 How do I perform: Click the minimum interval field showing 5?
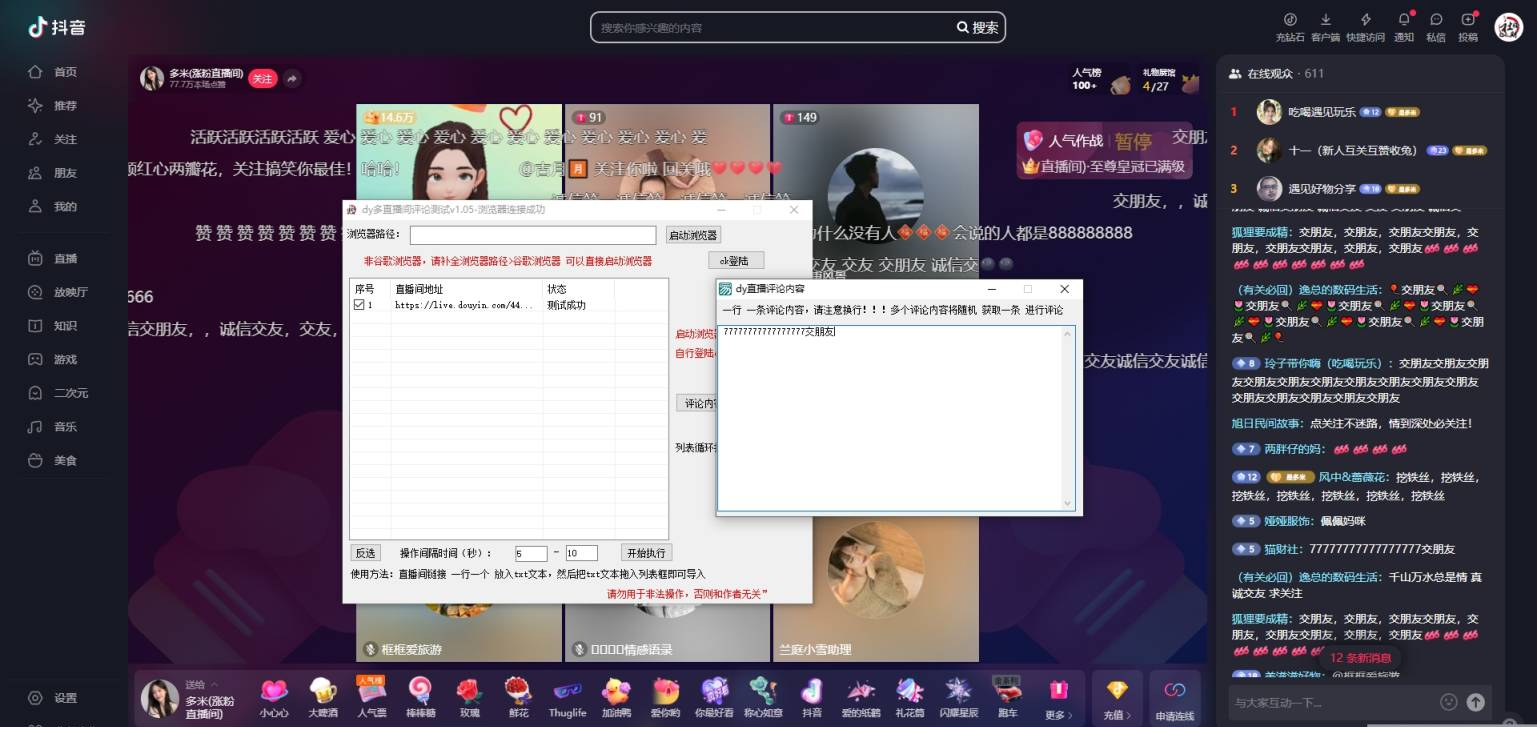tap(531, 553)
